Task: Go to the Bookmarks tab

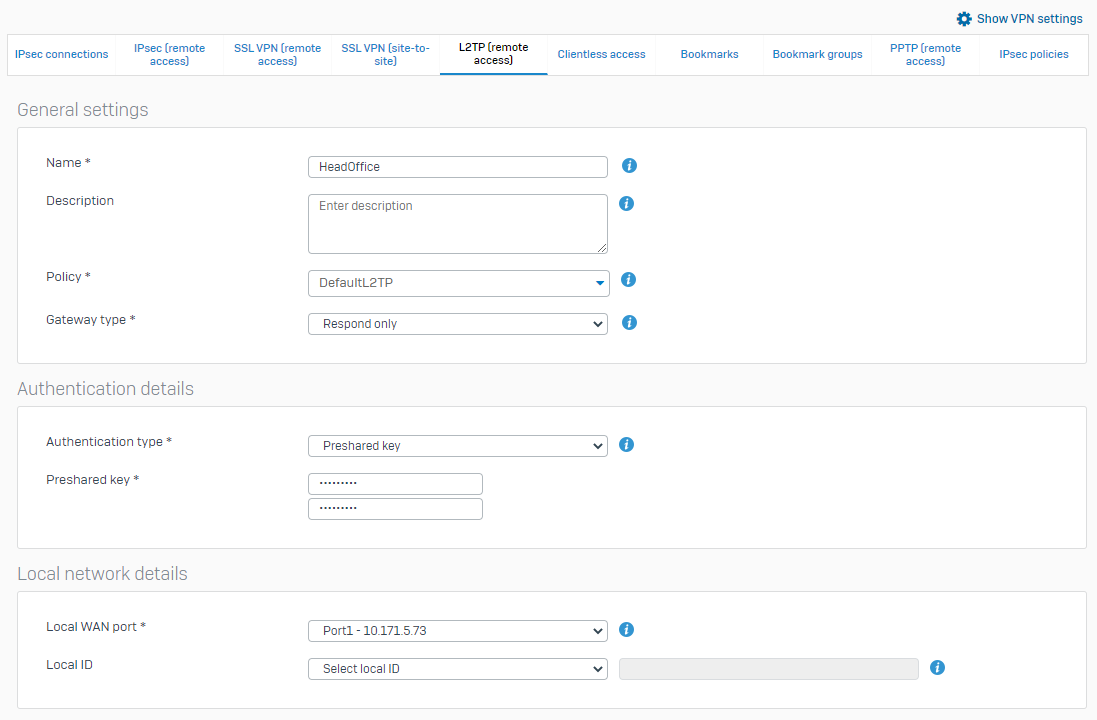Action: 709,54
